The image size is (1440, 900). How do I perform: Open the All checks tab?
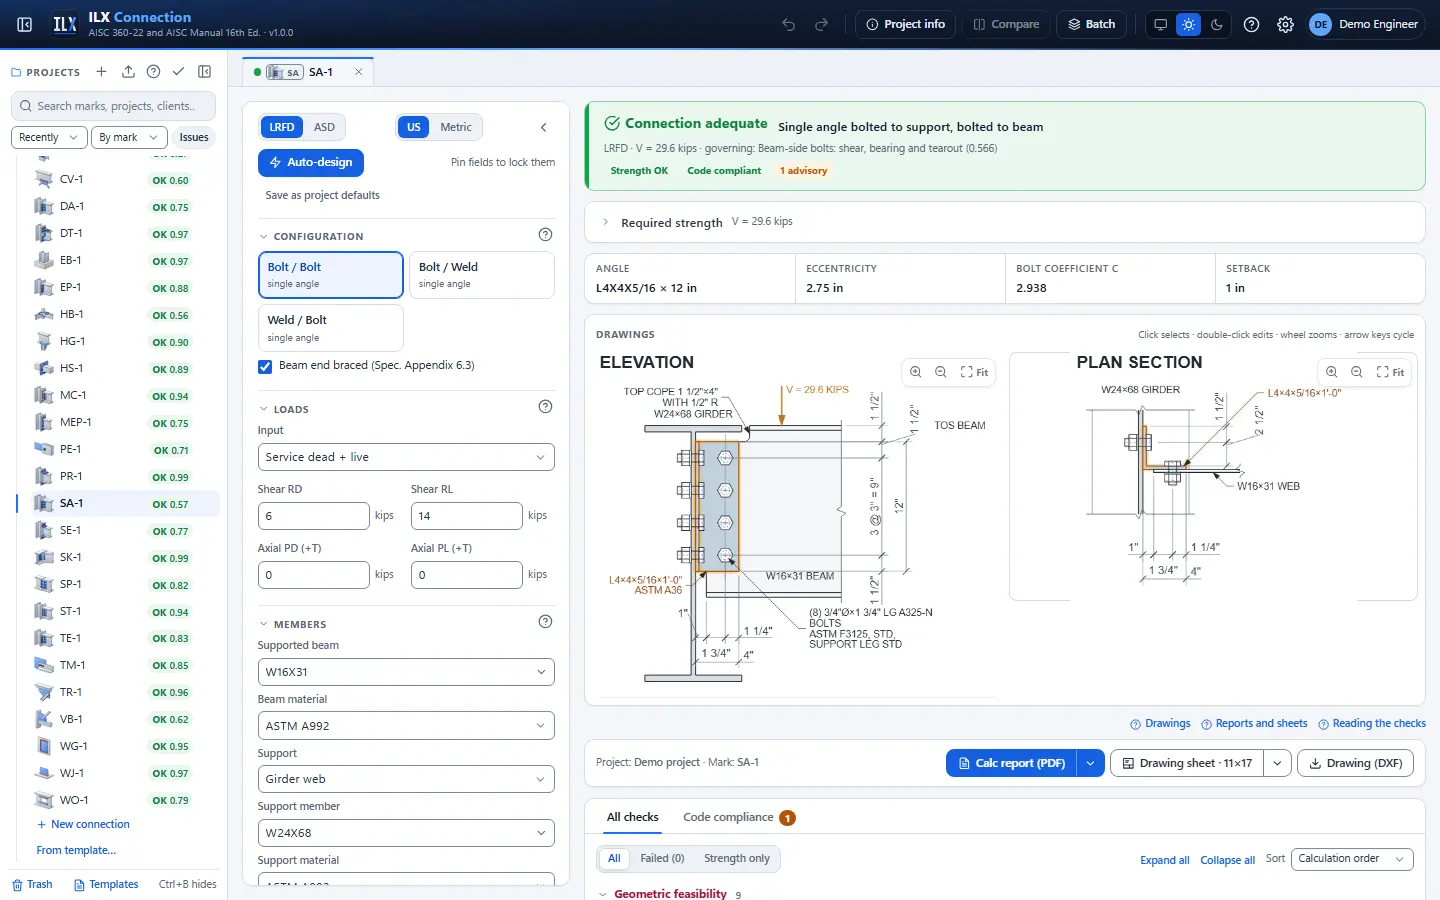coord(633,817)
